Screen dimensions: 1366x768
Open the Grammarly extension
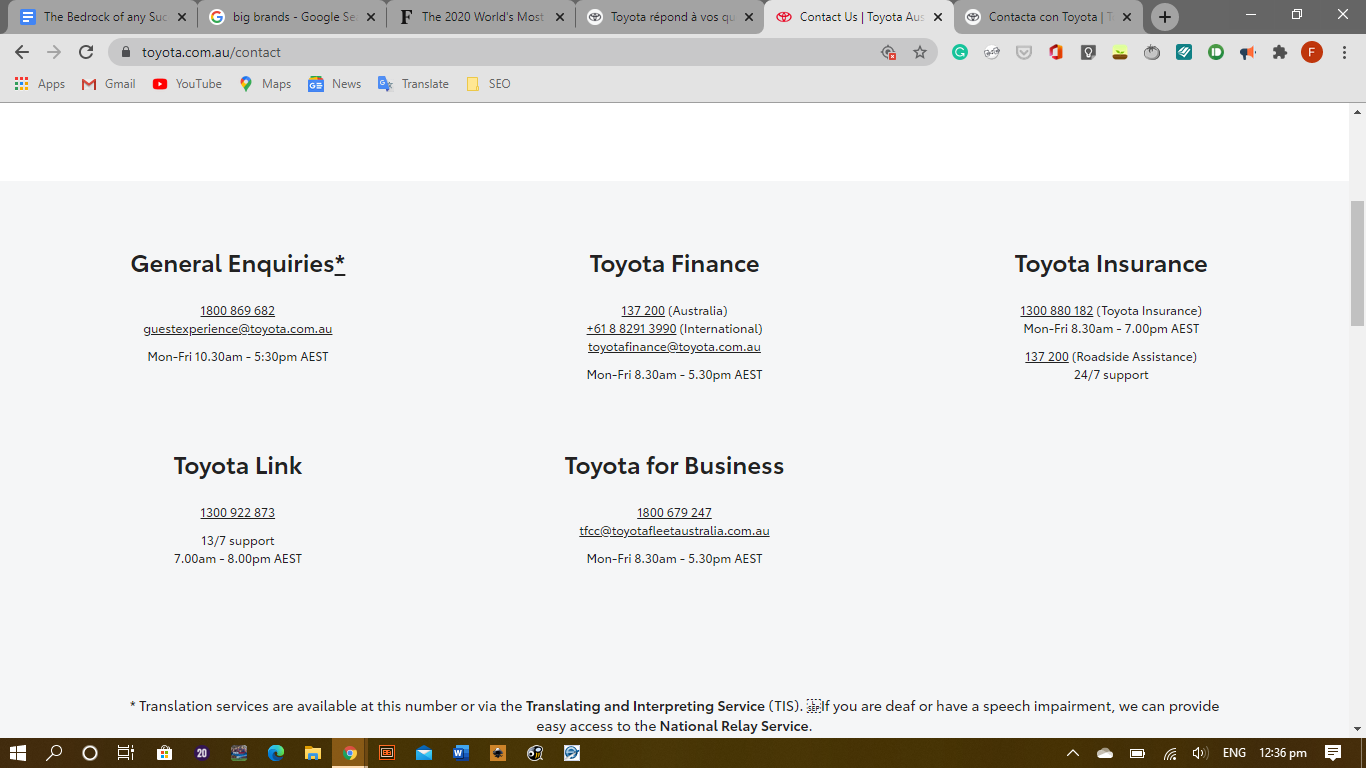pyautogui.click(x=960, y=52)
